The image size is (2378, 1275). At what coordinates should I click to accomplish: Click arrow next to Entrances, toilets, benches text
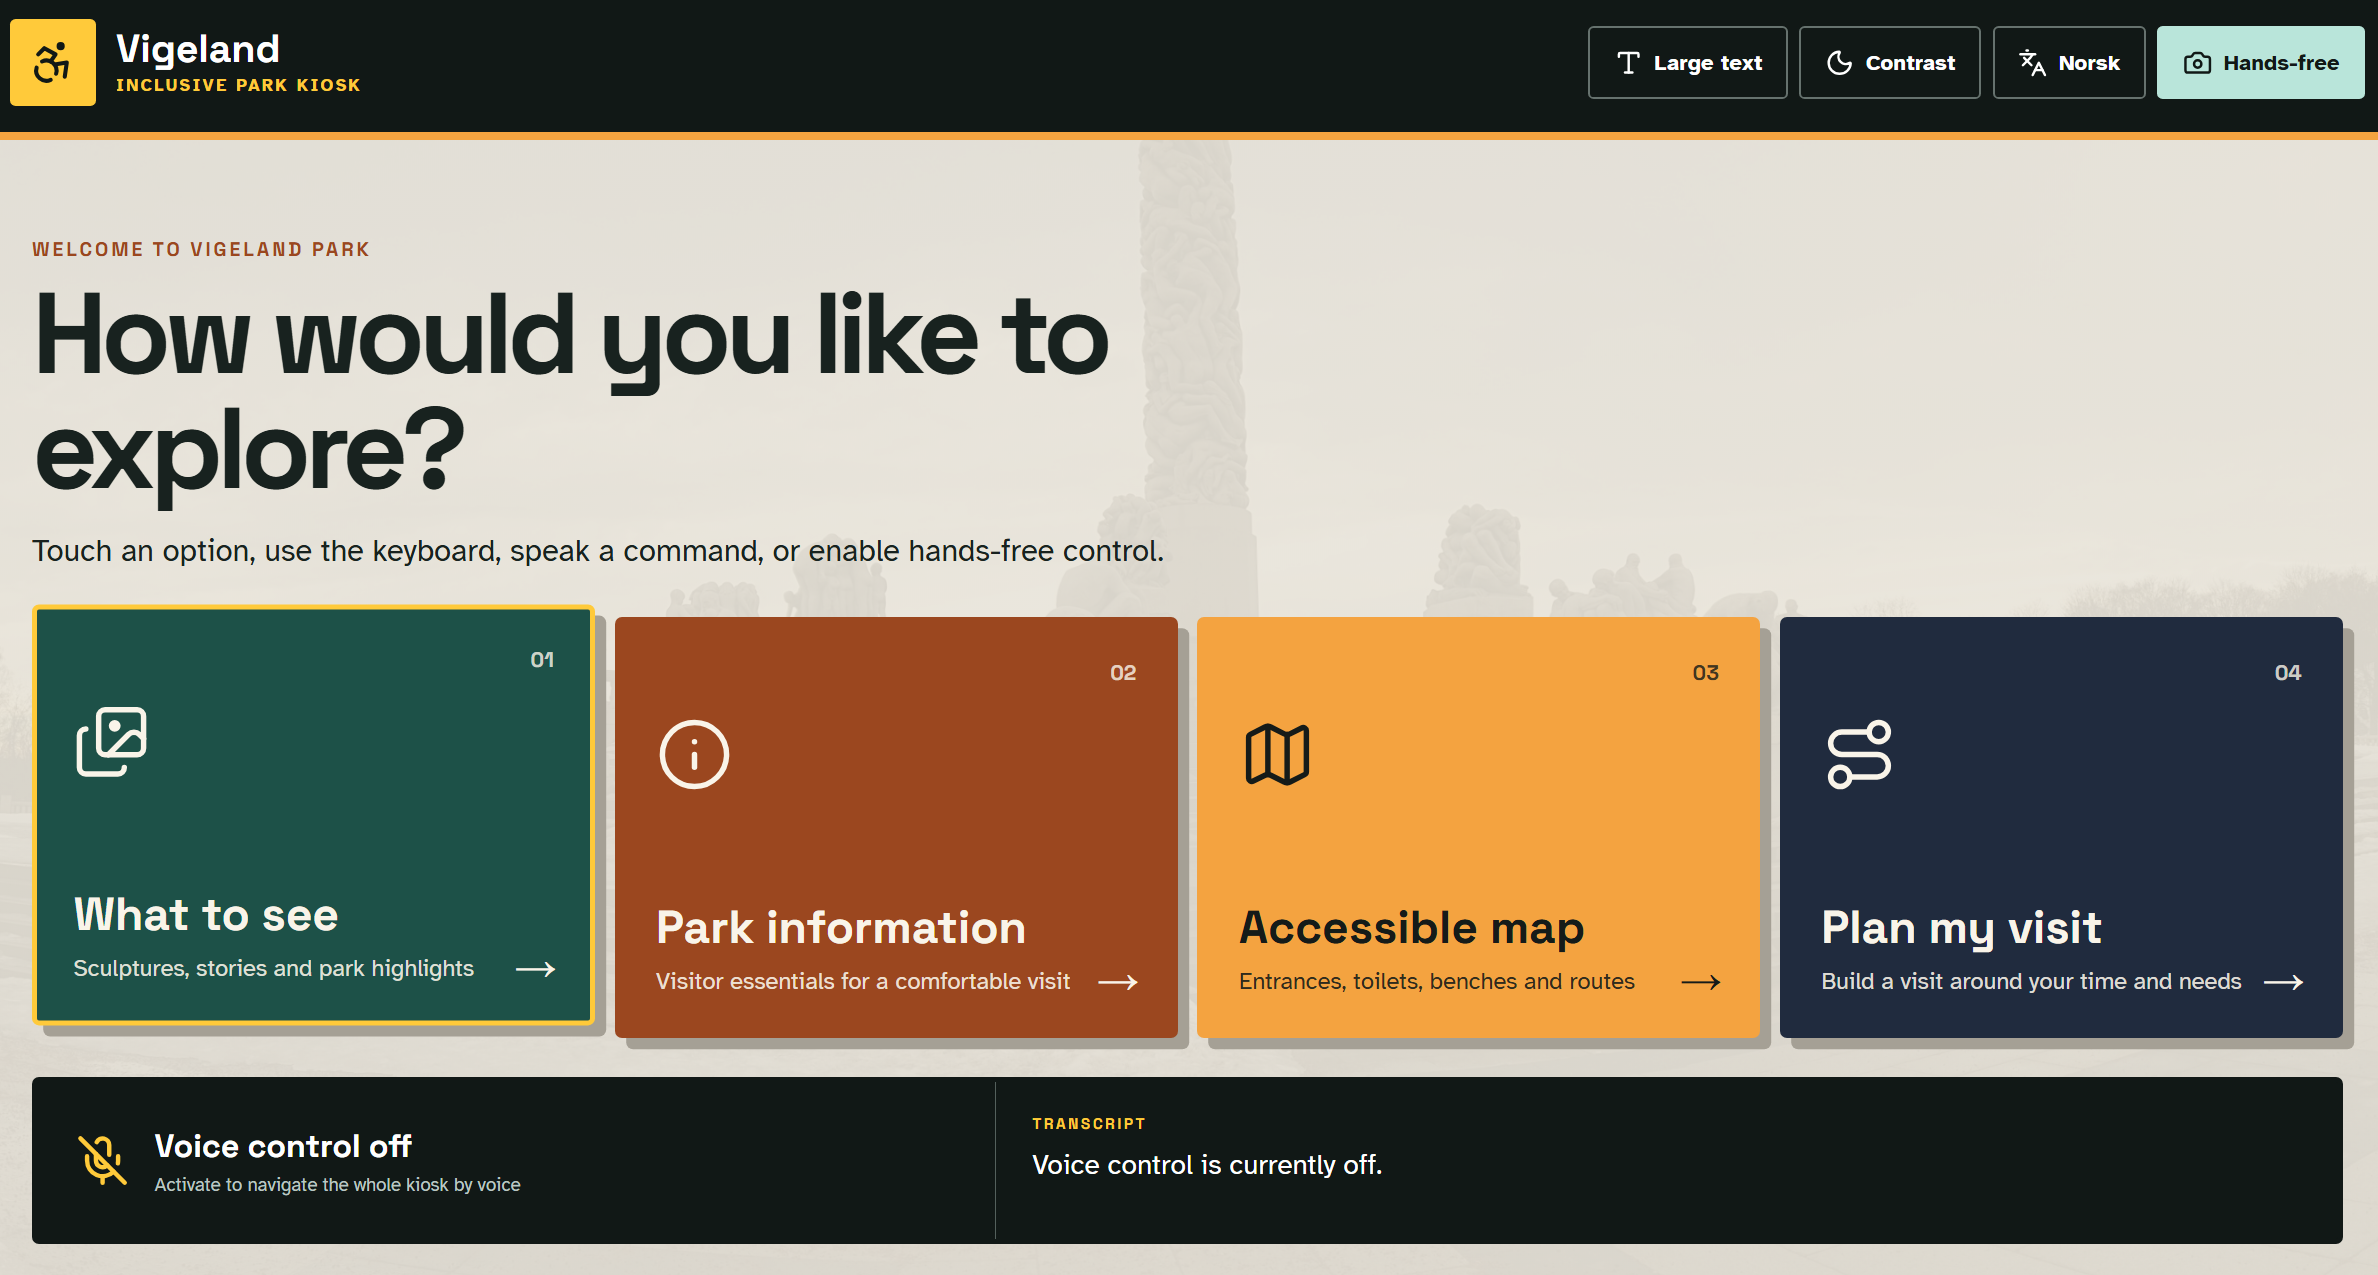(1700, 982)
